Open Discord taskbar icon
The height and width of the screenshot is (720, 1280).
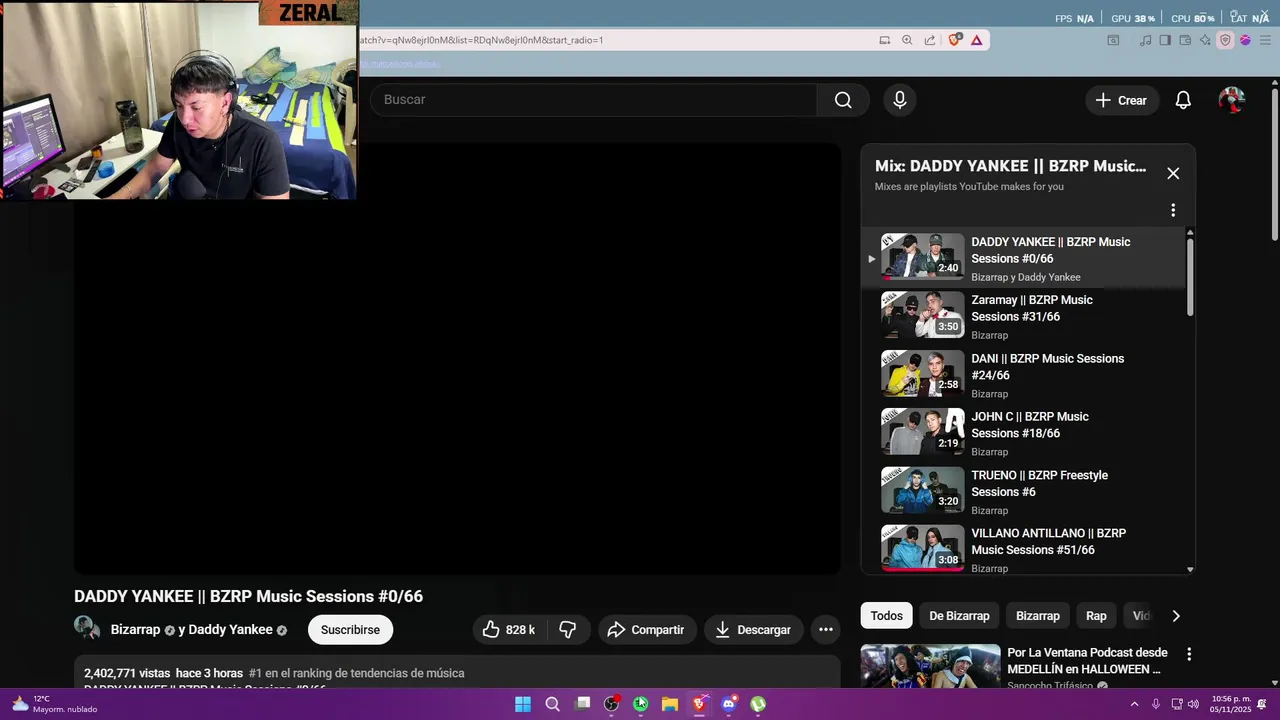coord(729,704)
